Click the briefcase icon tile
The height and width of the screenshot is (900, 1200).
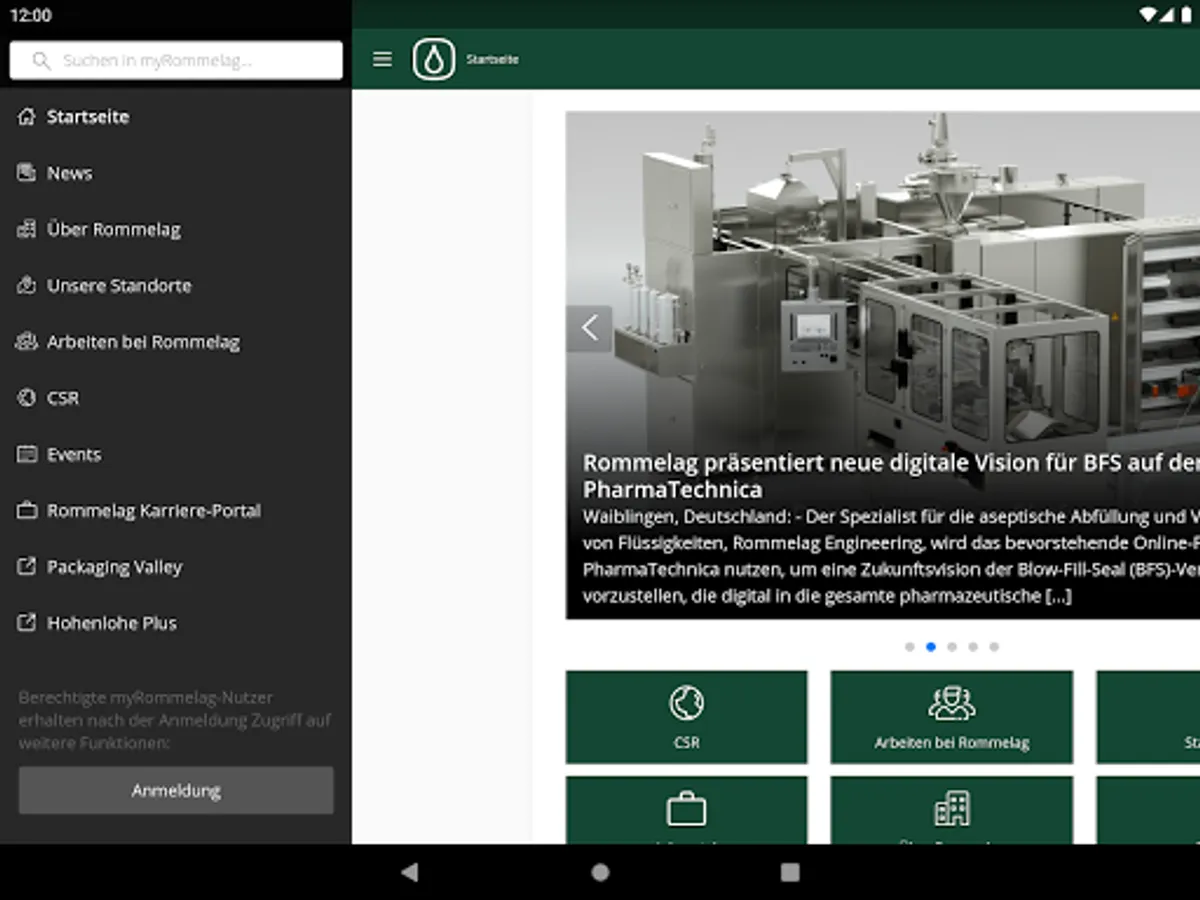coord(686,810)
